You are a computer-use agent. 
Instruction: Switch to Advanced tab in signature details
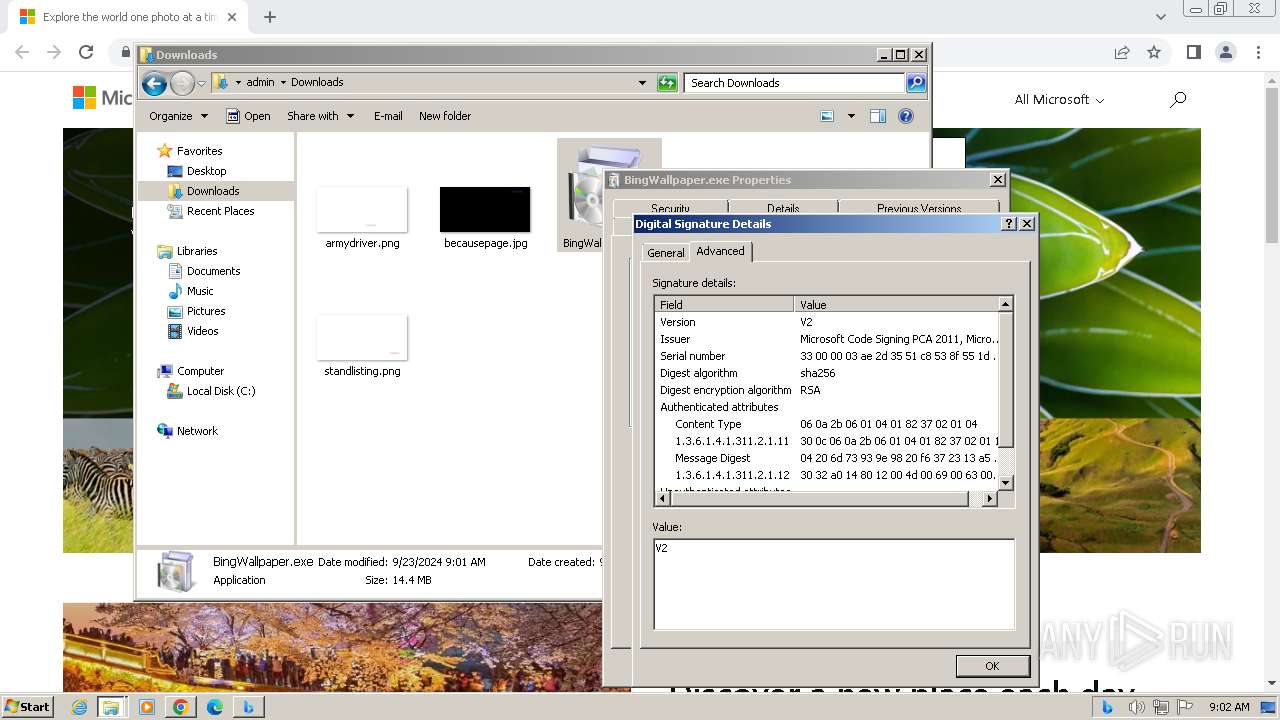(x=720, y=251)
